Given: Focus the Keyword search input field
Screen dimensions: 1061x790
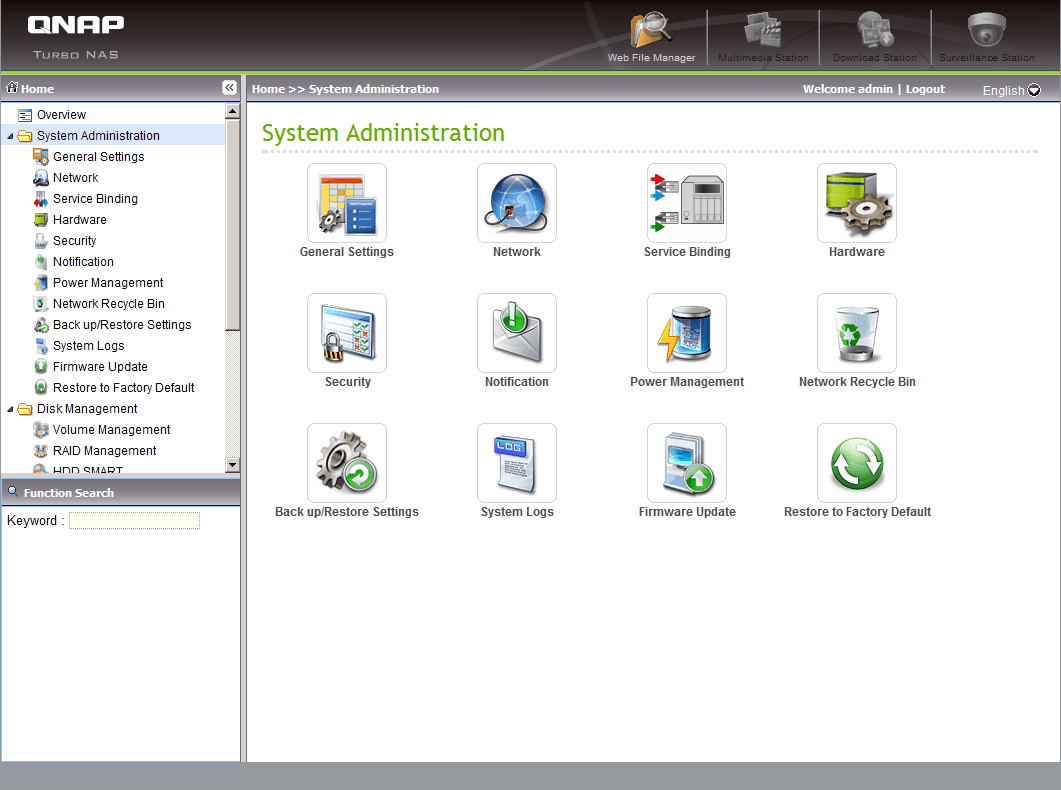Looking at the screenshot, I should pos(134,520).
